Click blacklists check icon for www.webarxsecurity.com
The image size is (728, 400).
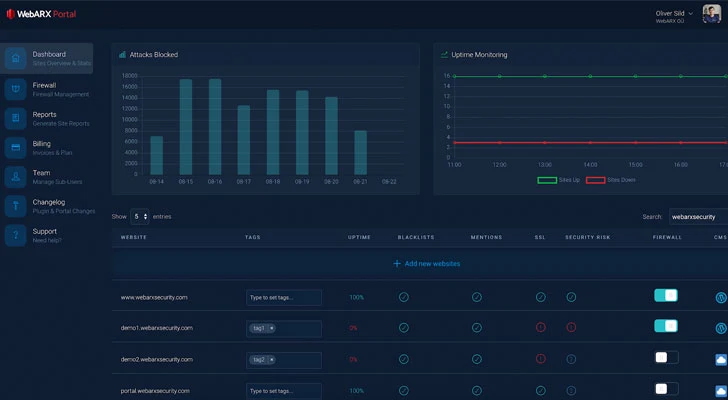pos(404,297)
